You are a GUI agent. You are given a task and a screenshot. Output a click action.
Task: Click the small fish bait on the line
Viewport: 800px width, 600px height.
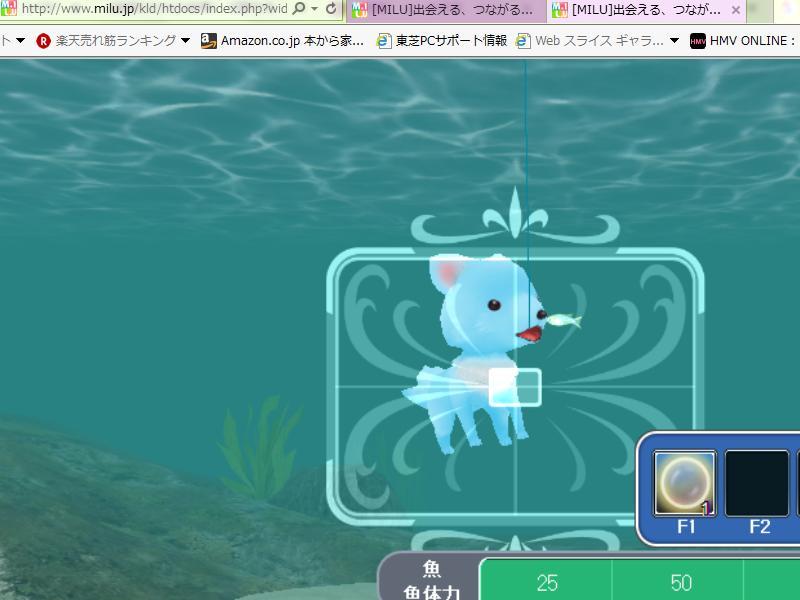tap(564, 320)
